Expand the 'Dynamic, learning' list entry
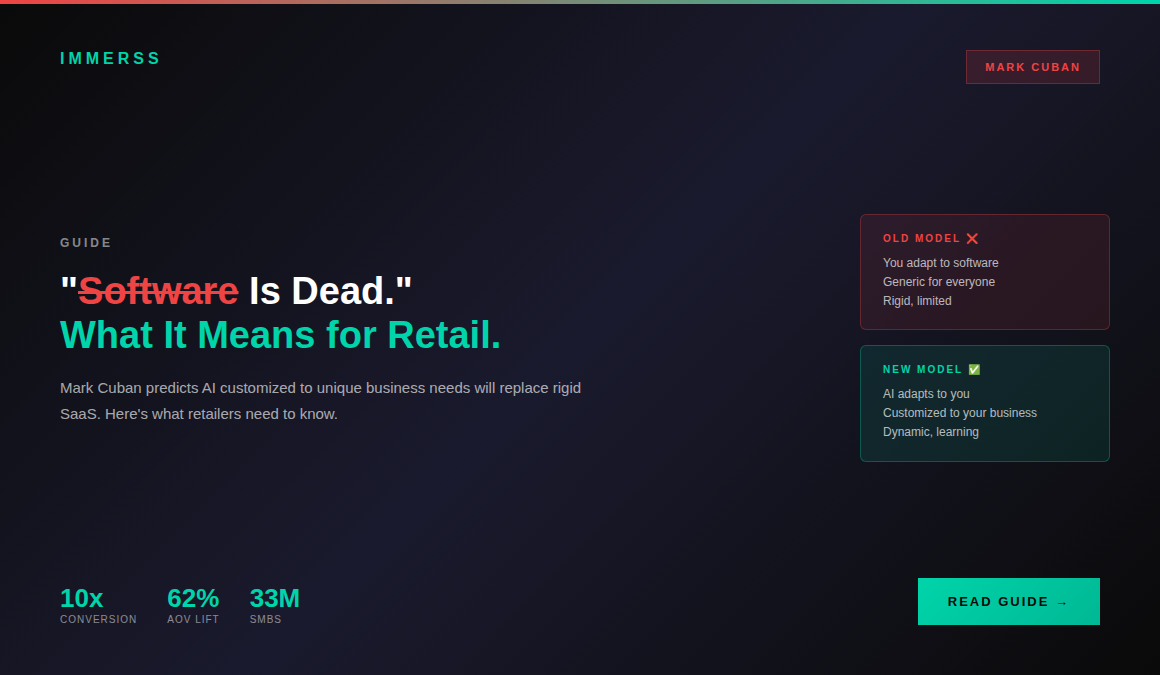Screen dimensions: 1160x675 pos(930,431)
